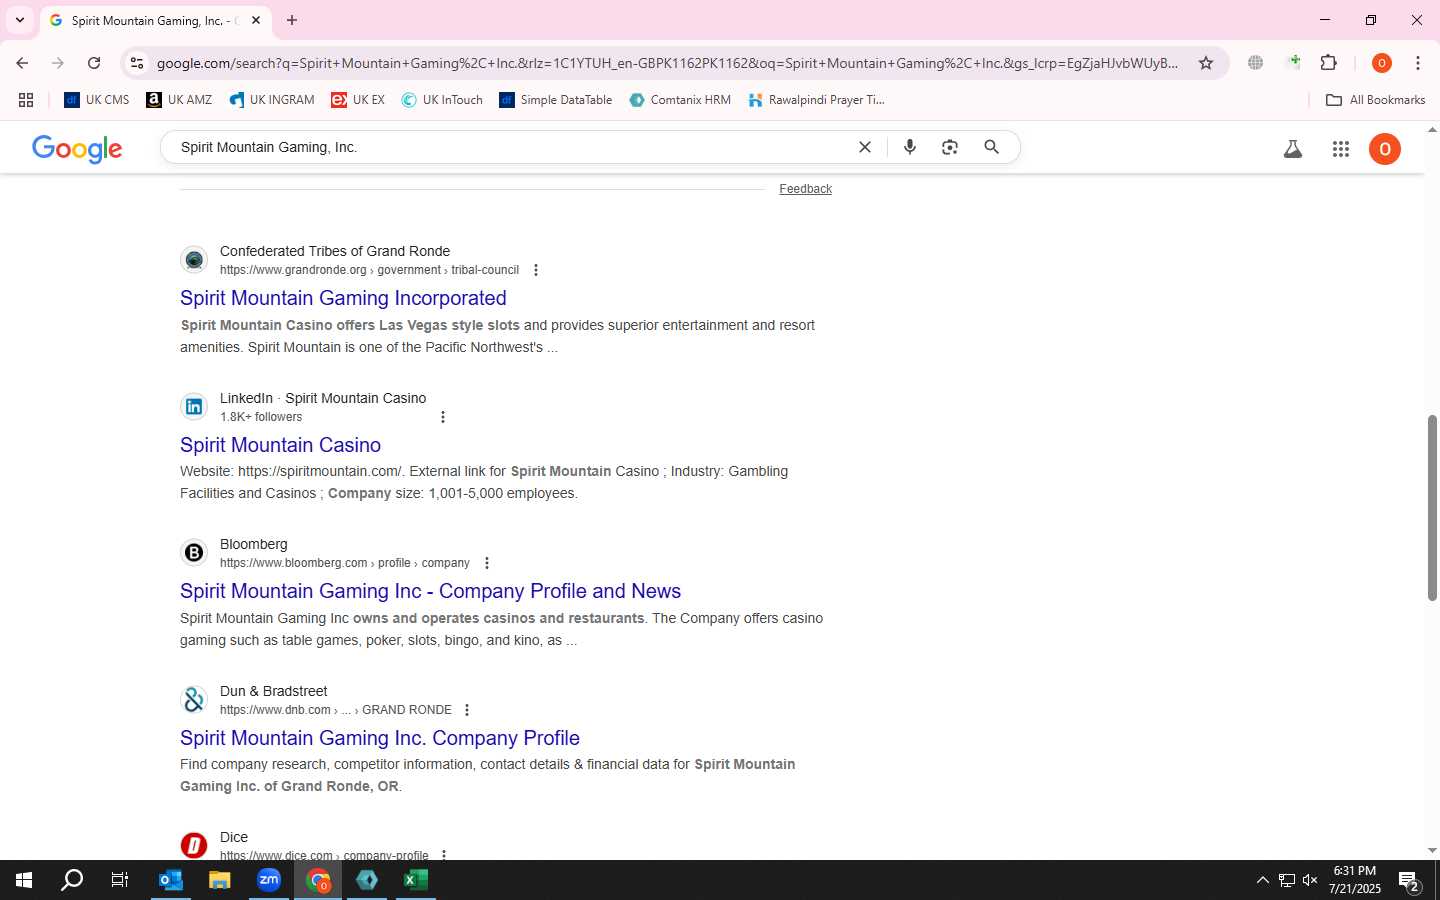1440x900 pixels.
Task: Bookmark this page with the star icon
Action: [1206, 63]
